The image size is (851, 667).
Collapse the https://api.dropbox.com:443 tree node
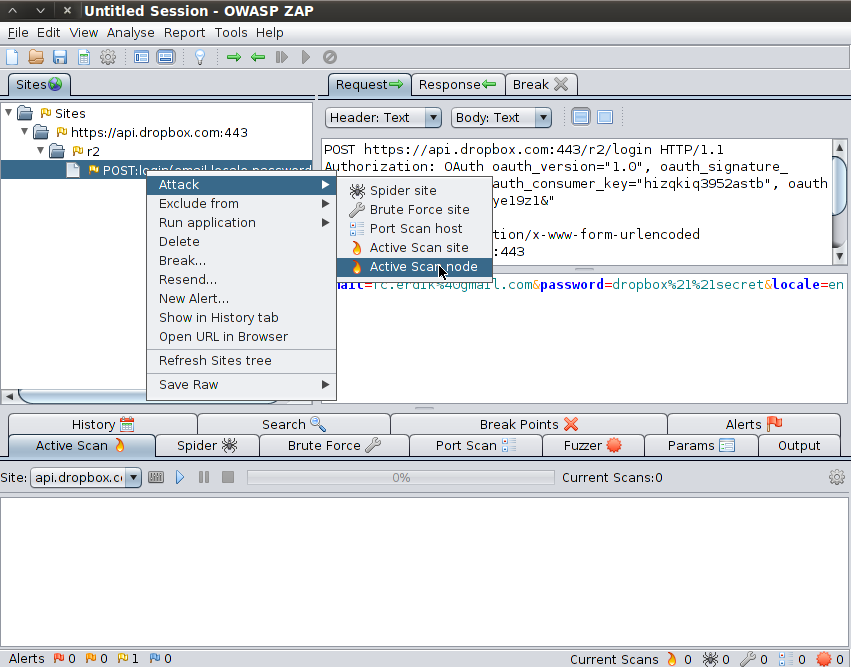click(x=24, y=132)
